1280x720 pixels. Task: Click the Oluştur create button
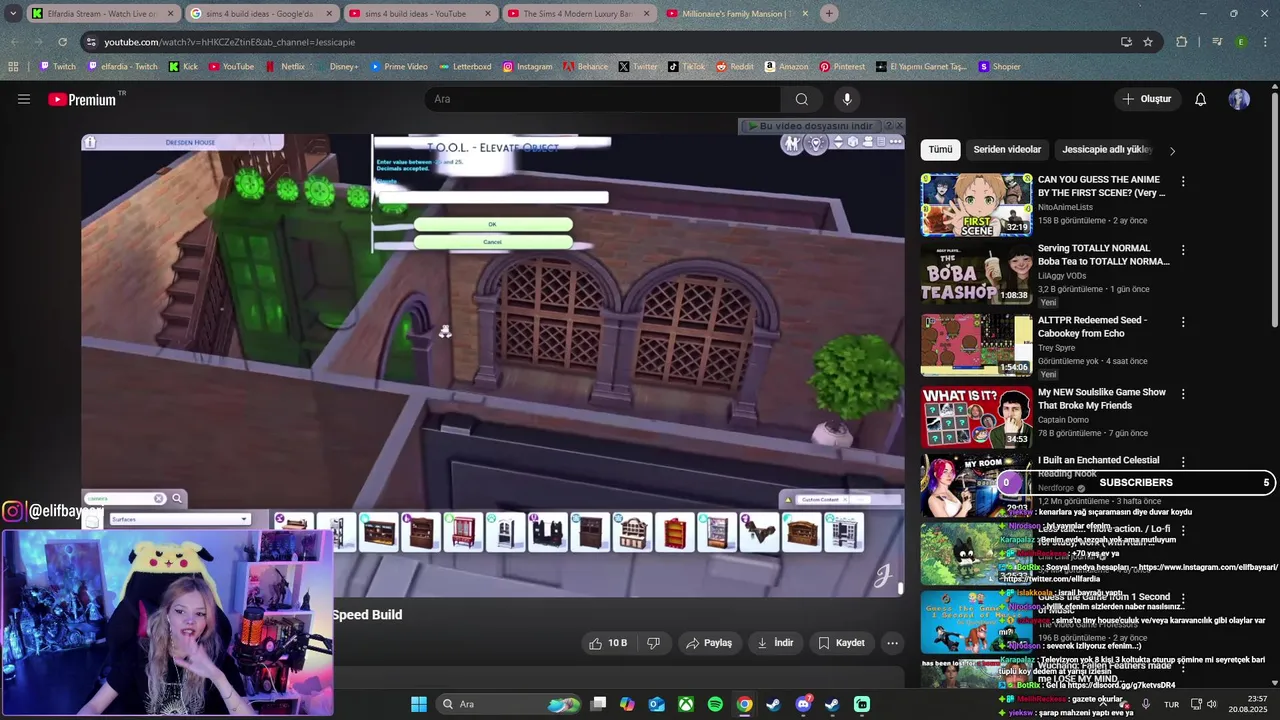click(1146, 99)
